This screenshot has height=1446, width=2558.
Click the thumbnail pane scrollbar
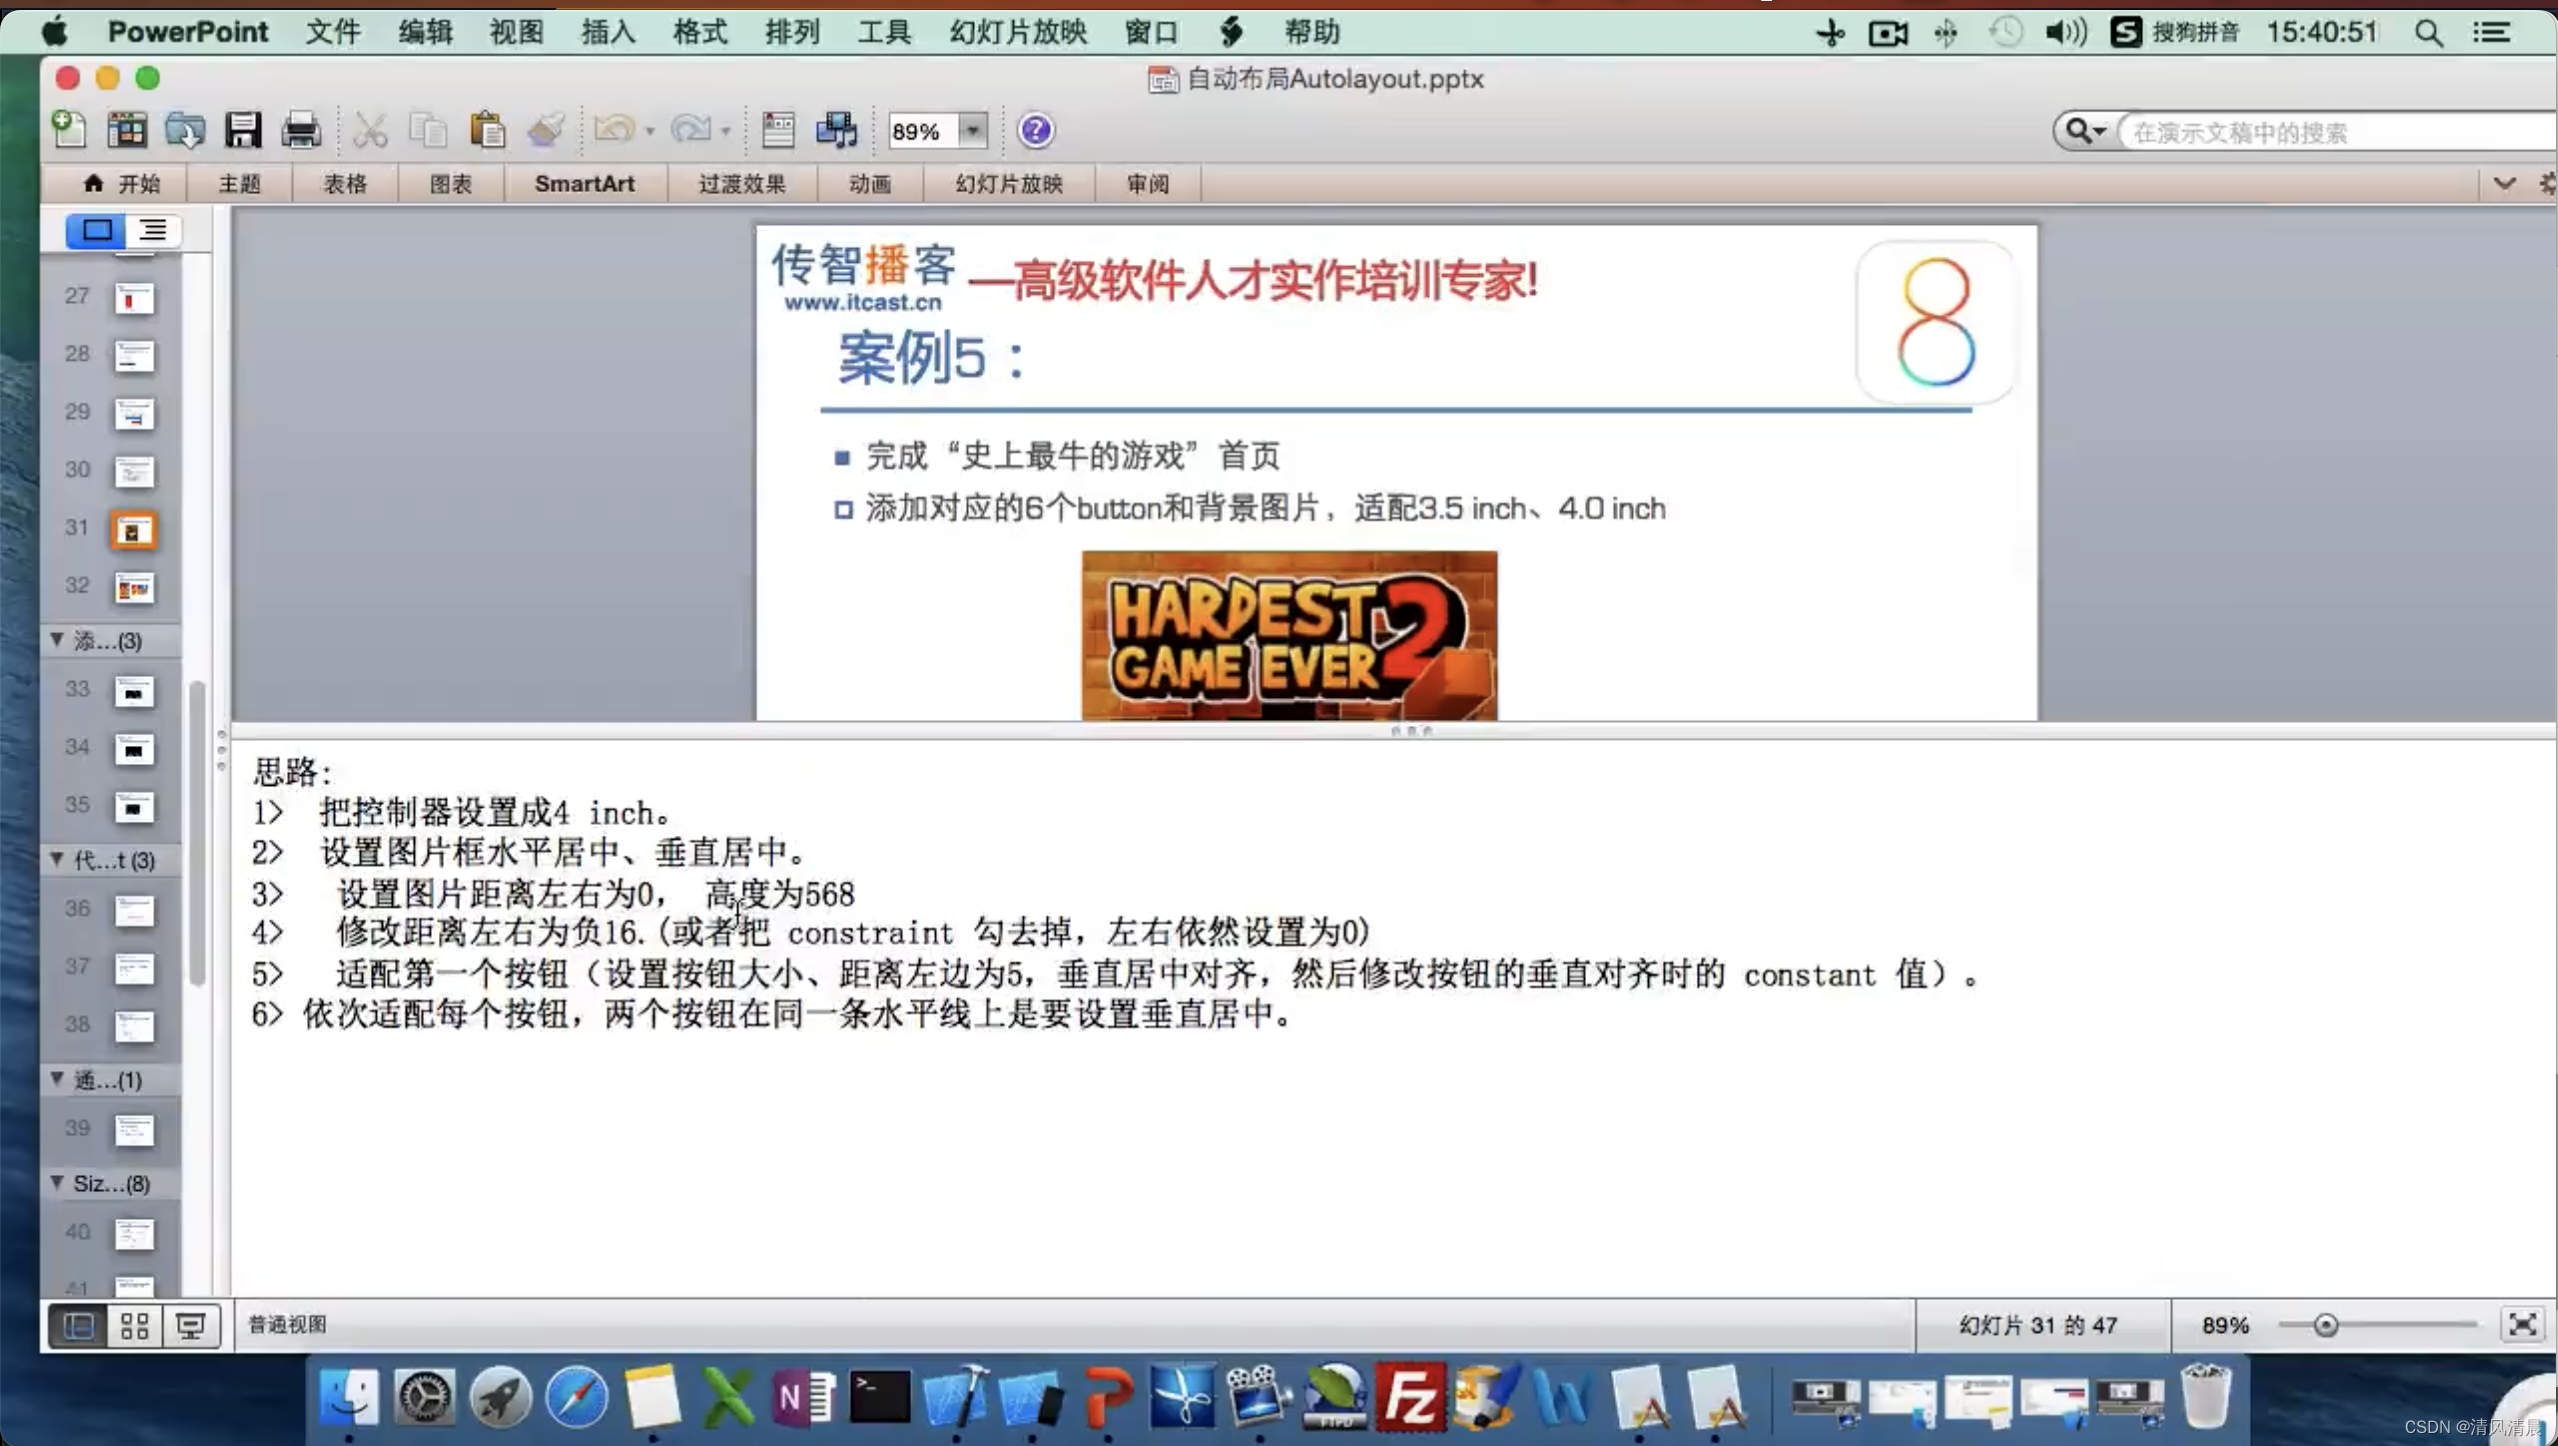pyautogui.click(x=197, y=832)
